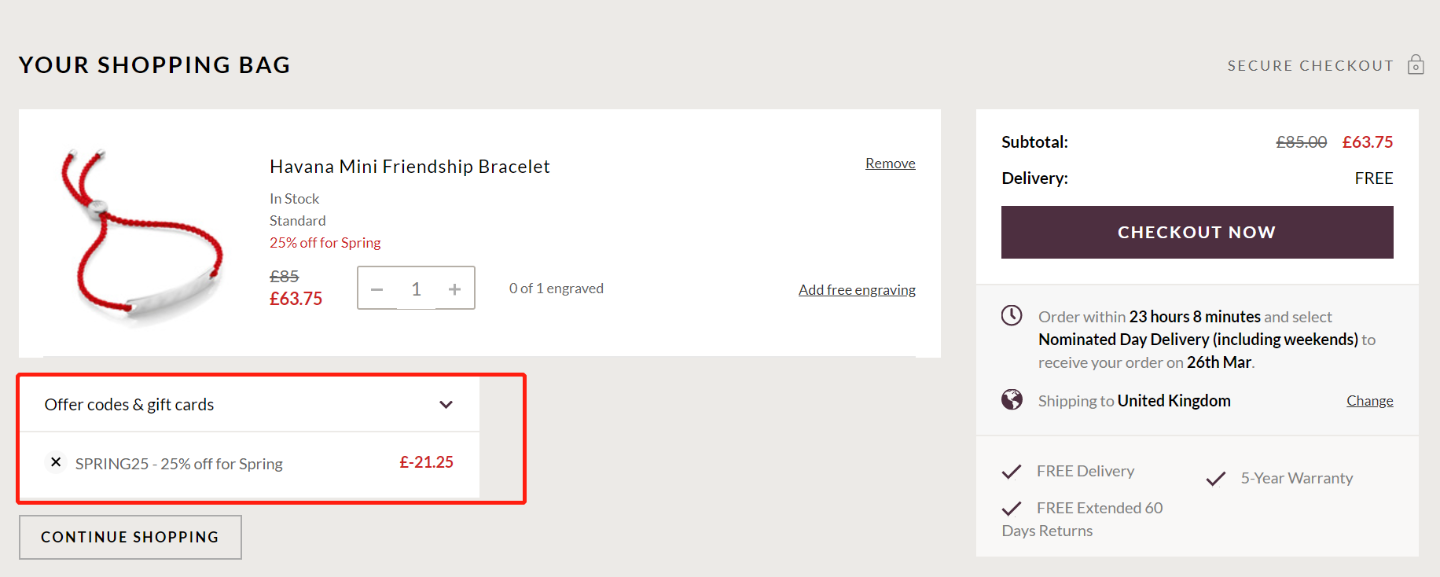
Task: Click the Continue Shopping button
Action: (130, 537)
